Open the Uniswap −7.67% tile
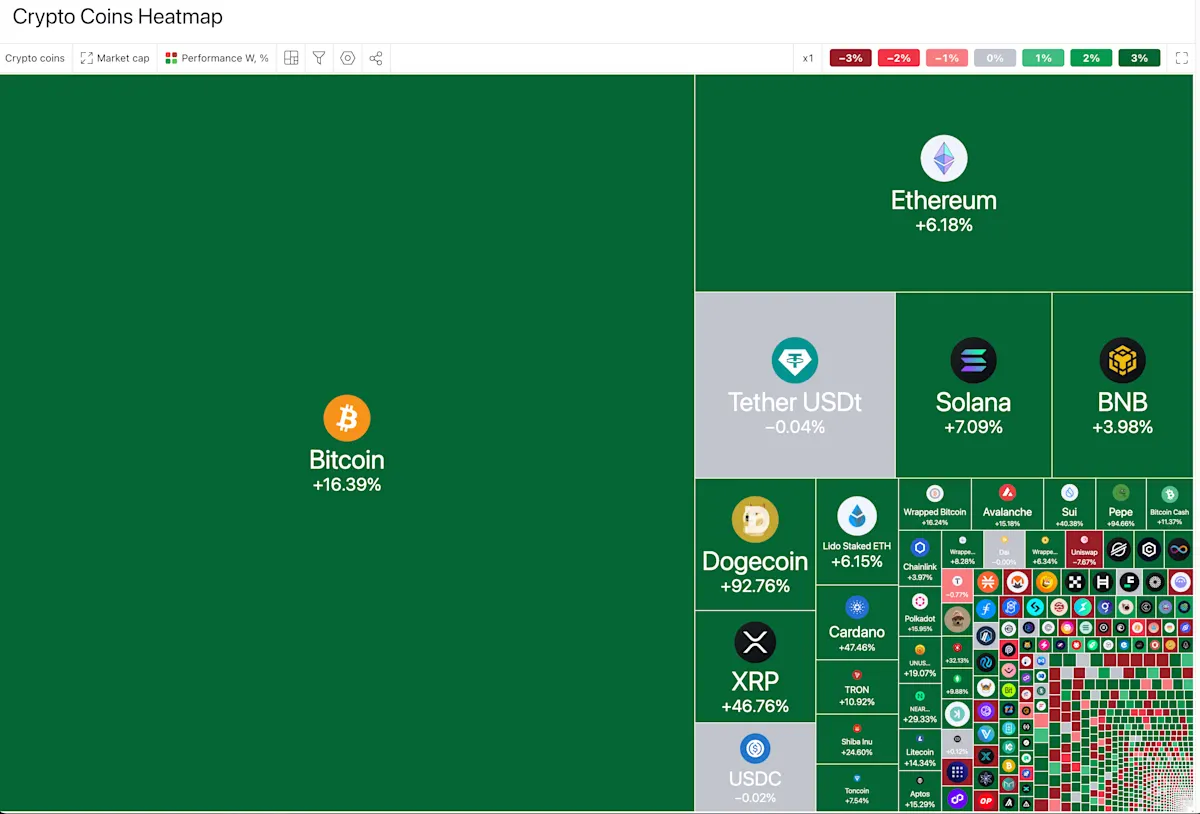The width and height of the screenshot is (1200, 814). [1084, 551]
